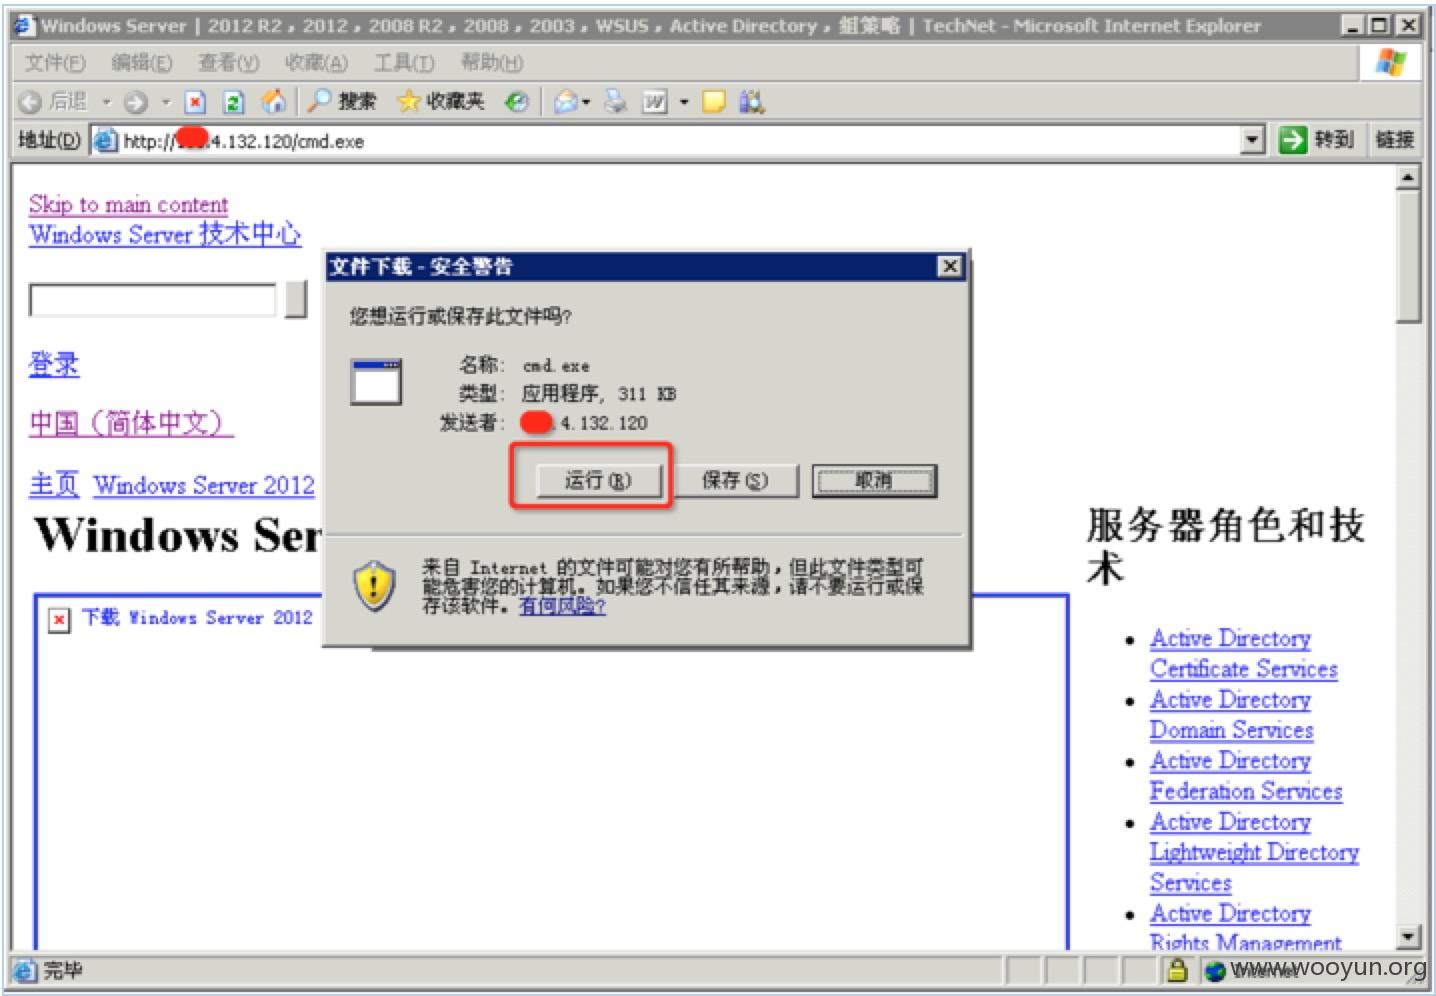Click the vertical scrollbar down arrow
The image size is (1436, 996).
1408,937
